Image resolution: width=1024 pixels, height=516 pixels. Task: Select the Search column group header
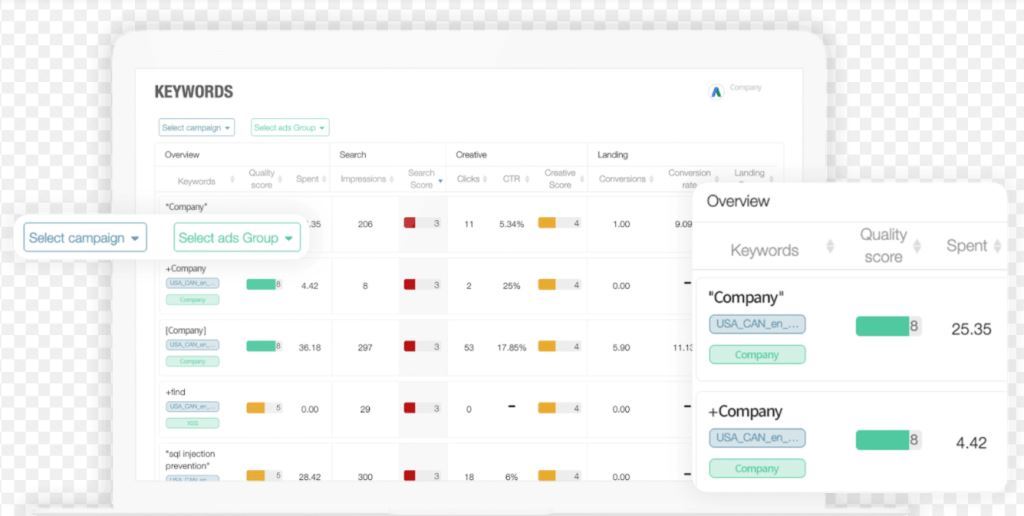tap(353, 155)
